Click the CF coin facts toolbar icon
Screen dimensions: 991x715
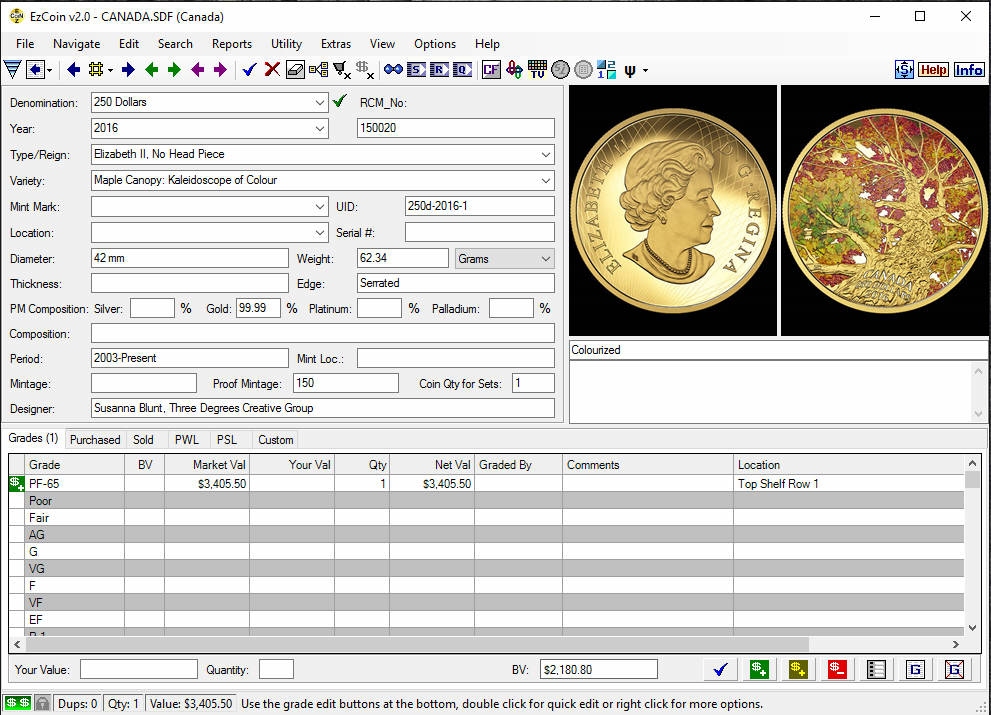click(x=491, y=69)
